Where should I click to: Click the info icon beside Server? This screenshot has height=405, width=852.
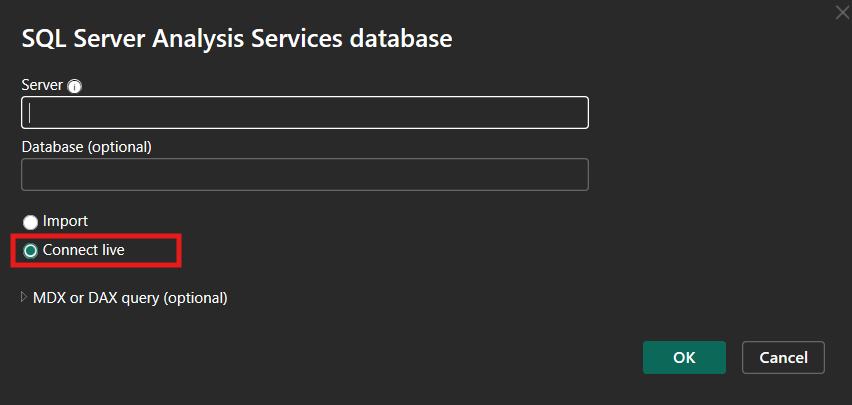pyautogui.click(x=75, y=86)
